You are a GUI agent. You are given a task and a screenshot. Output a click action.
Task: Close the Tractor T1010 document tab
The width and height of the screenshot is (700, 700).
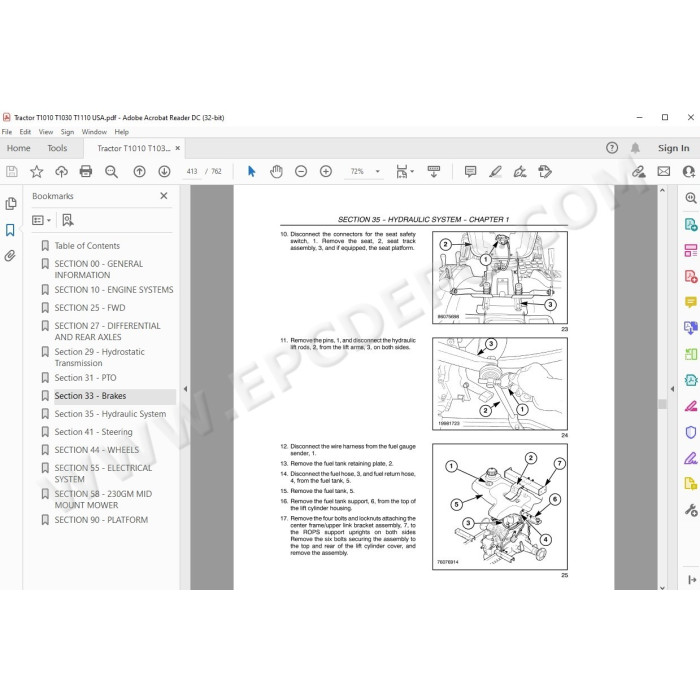(178, 148)
